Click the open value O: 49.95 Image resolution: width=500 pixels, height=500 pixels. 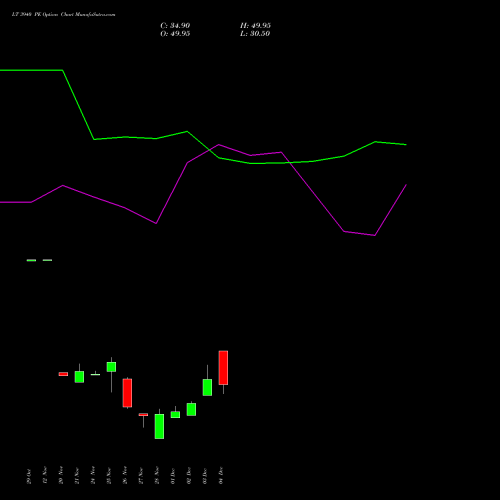point(175,34)
